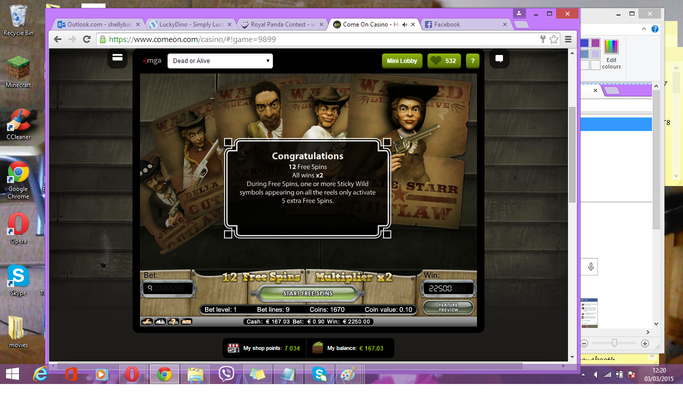The height and width of the screenshot is (400, 683).
Task: Reload the current page
Action: [x=87, y=39]
